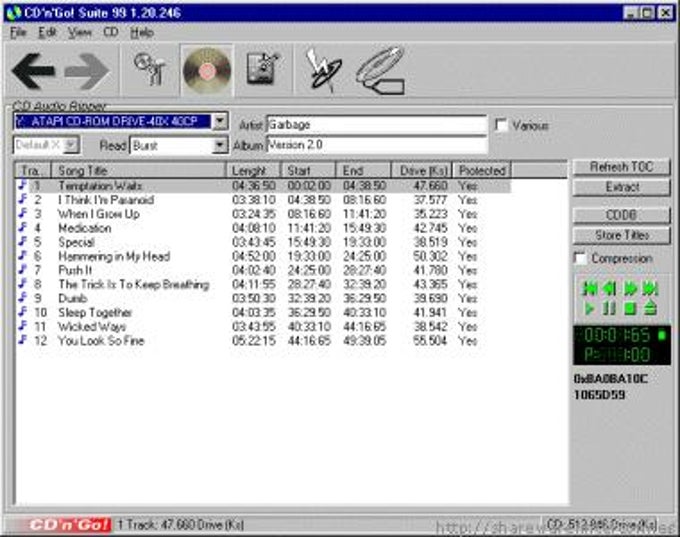Click the CD with label tag icon
680x537 pixels.
click(x=382, y=71)
